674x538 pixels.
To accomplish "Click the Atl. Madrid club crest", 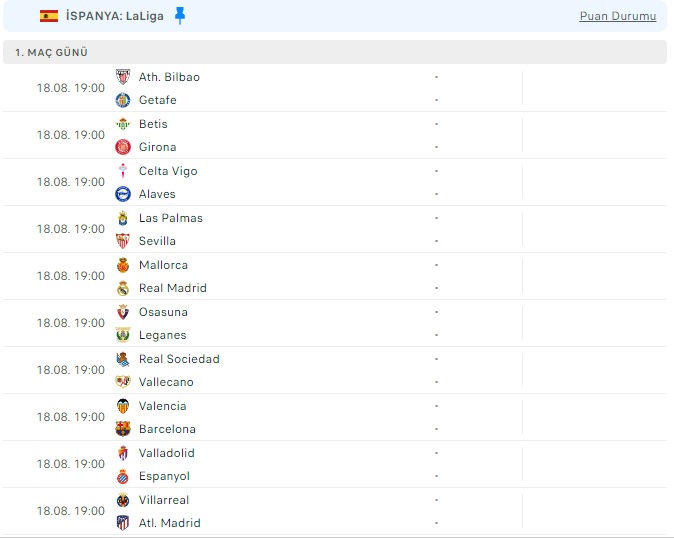I will pyautogui.click(x=123, y=523).
